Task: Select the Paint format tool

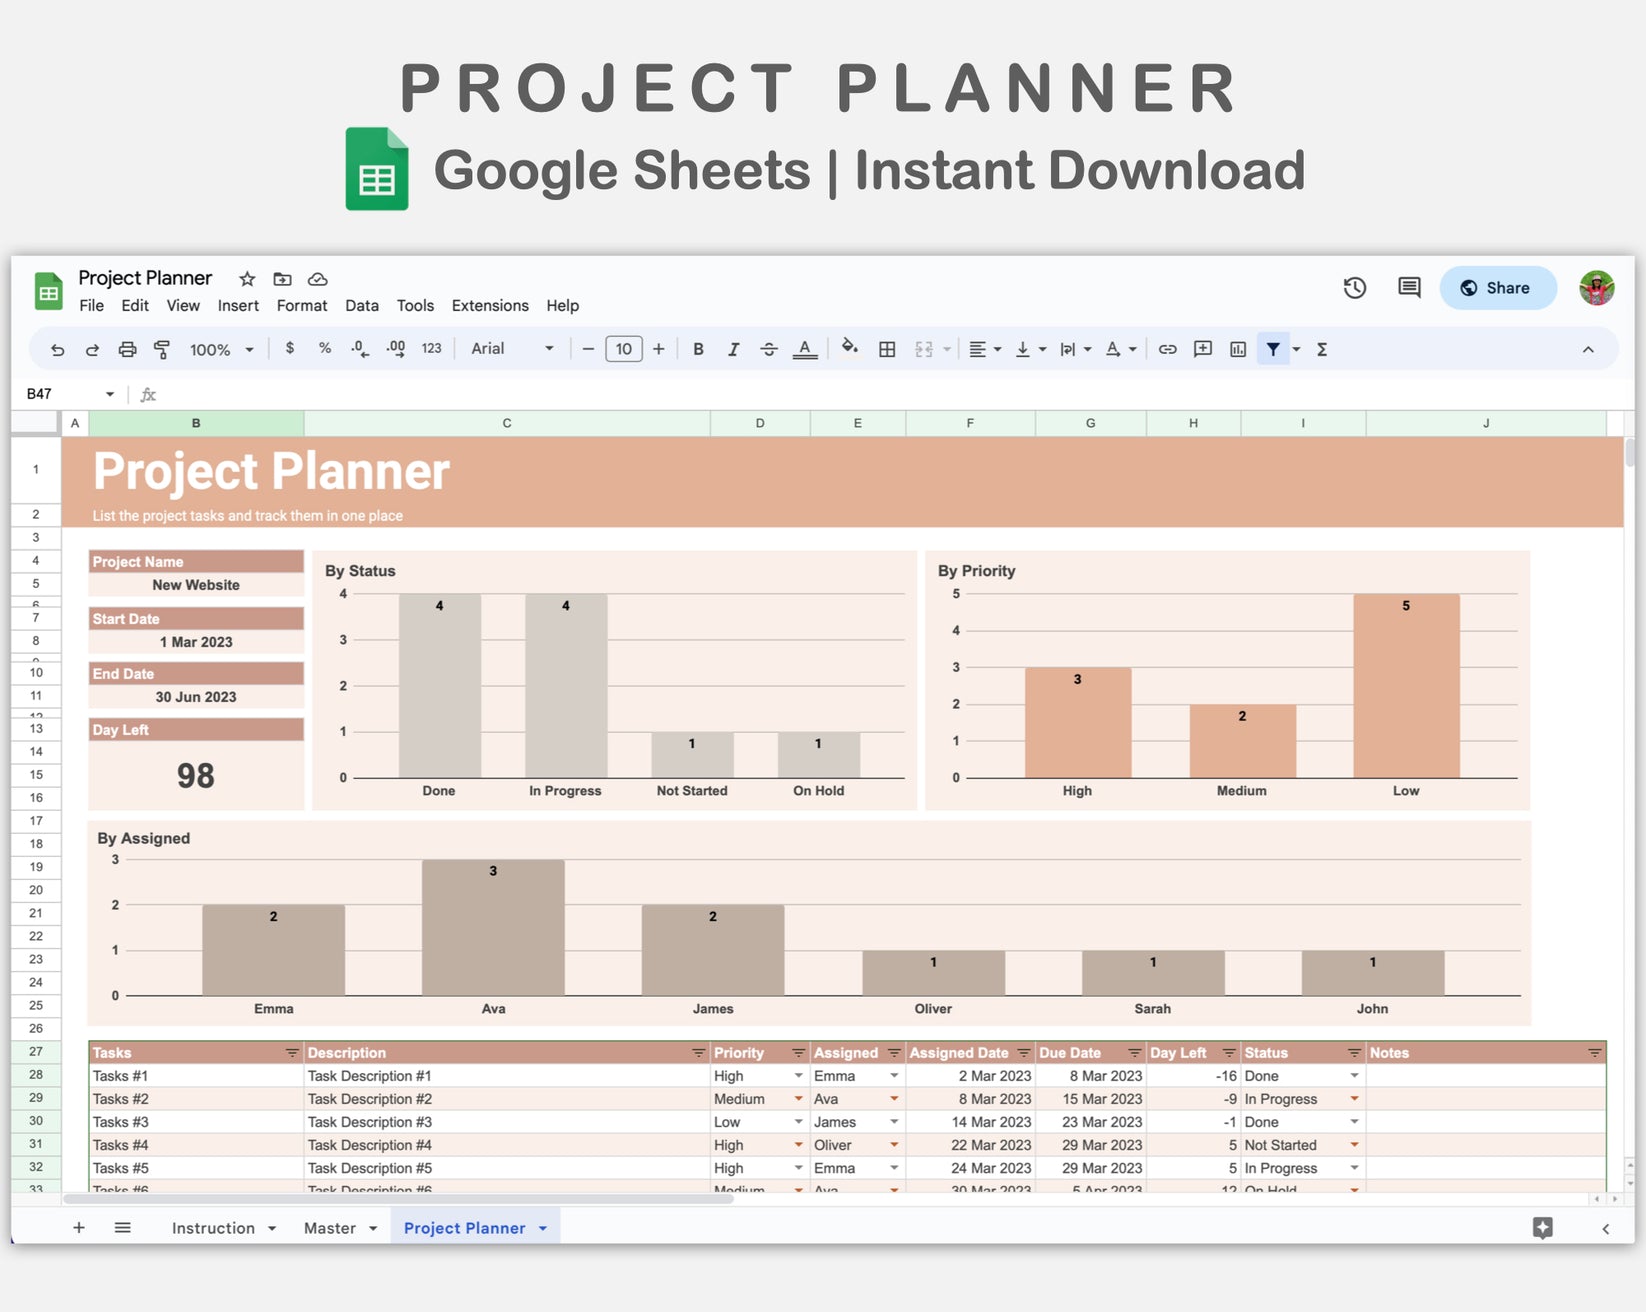Action: click(x=161, y=349)
